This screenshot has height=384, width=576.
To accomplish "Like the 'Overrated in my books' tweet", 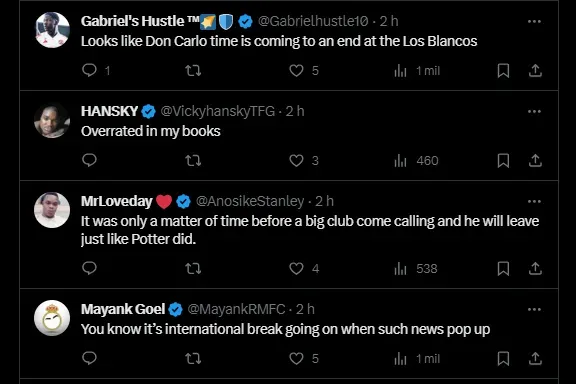I will click(x=296, y=161).
